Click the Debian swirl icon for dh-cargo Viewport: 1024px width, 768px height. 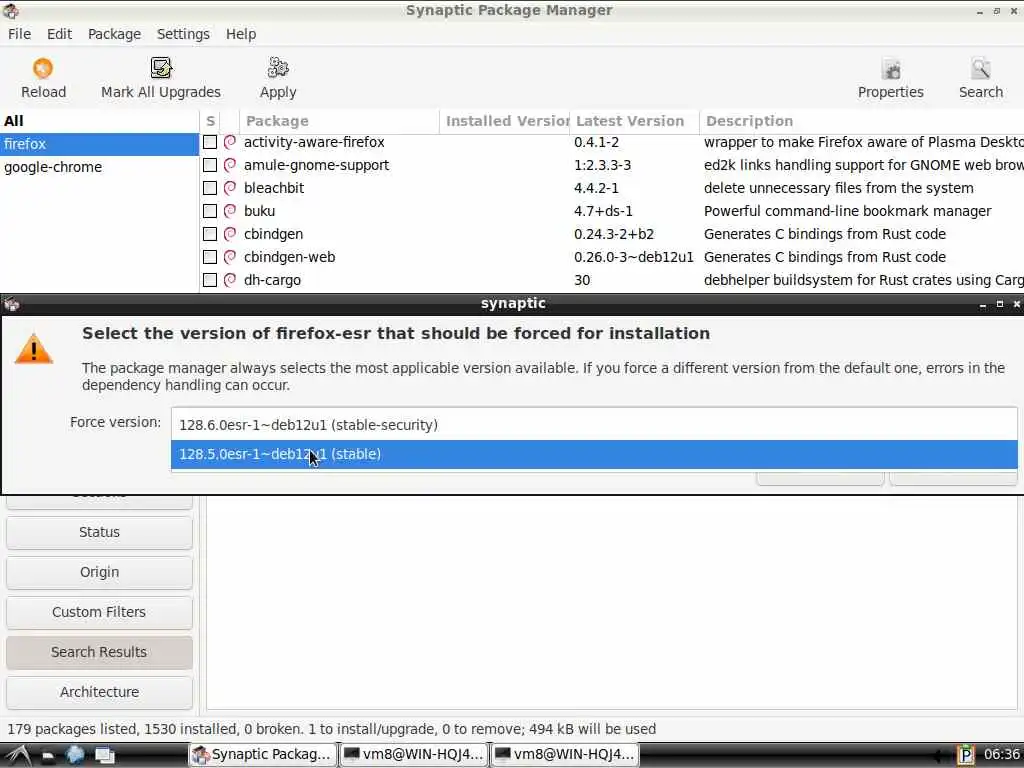tap(230, 280)
